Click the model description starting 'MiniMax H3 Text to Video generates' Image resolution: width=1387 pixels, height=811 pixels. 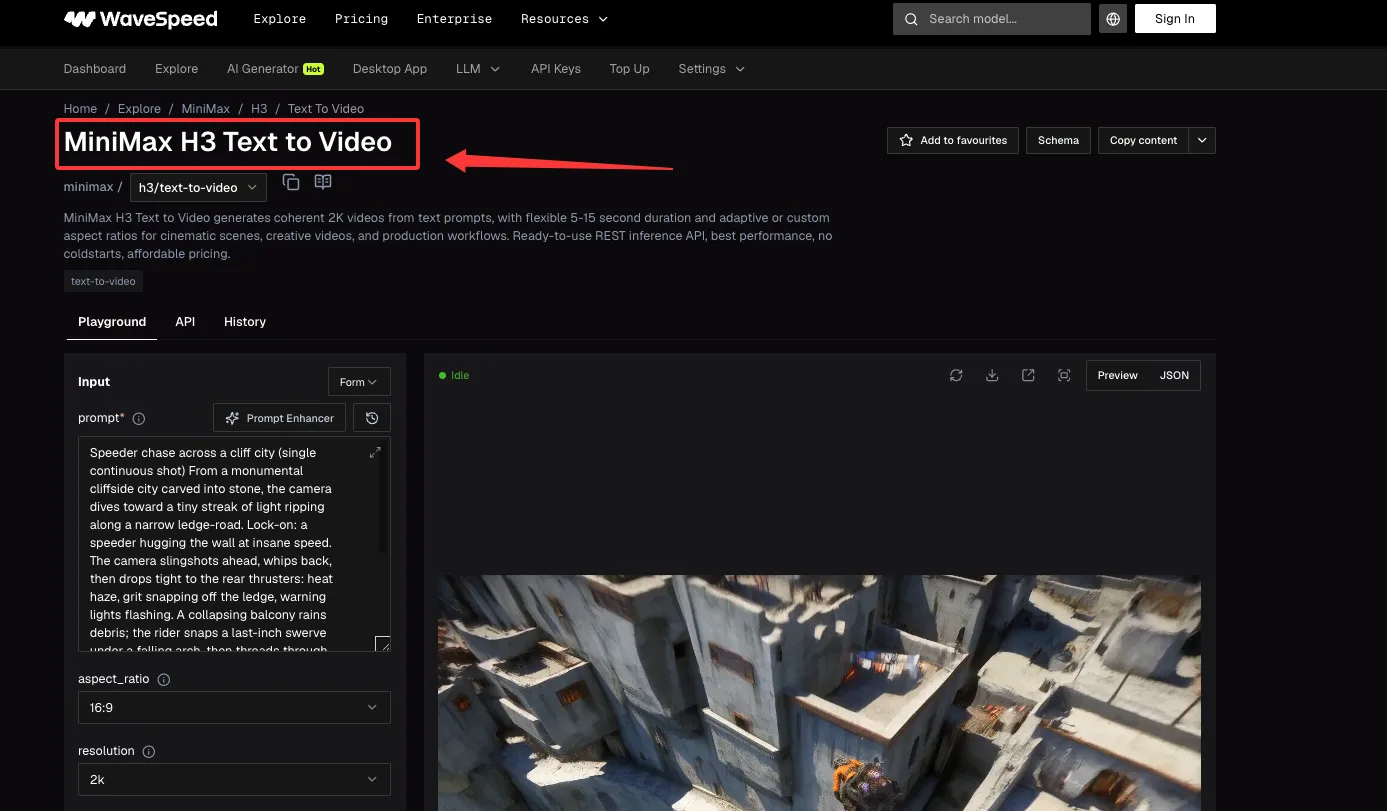(x=448, y=236)
